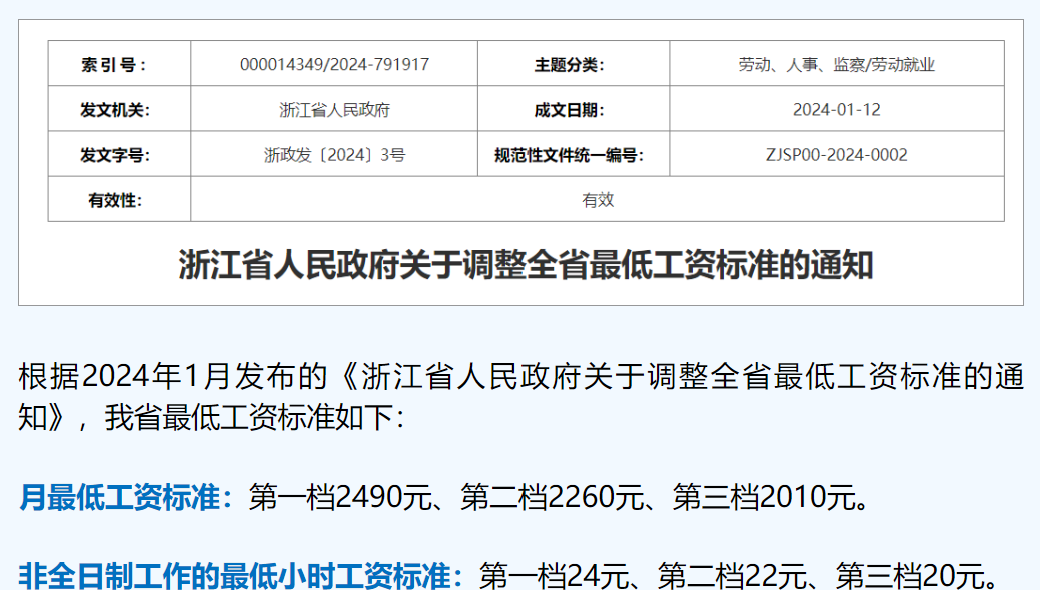Click the 规范性文件统一编号 label
The image size is (1040, 590).
pyautogui.click(x=568, y=155)
